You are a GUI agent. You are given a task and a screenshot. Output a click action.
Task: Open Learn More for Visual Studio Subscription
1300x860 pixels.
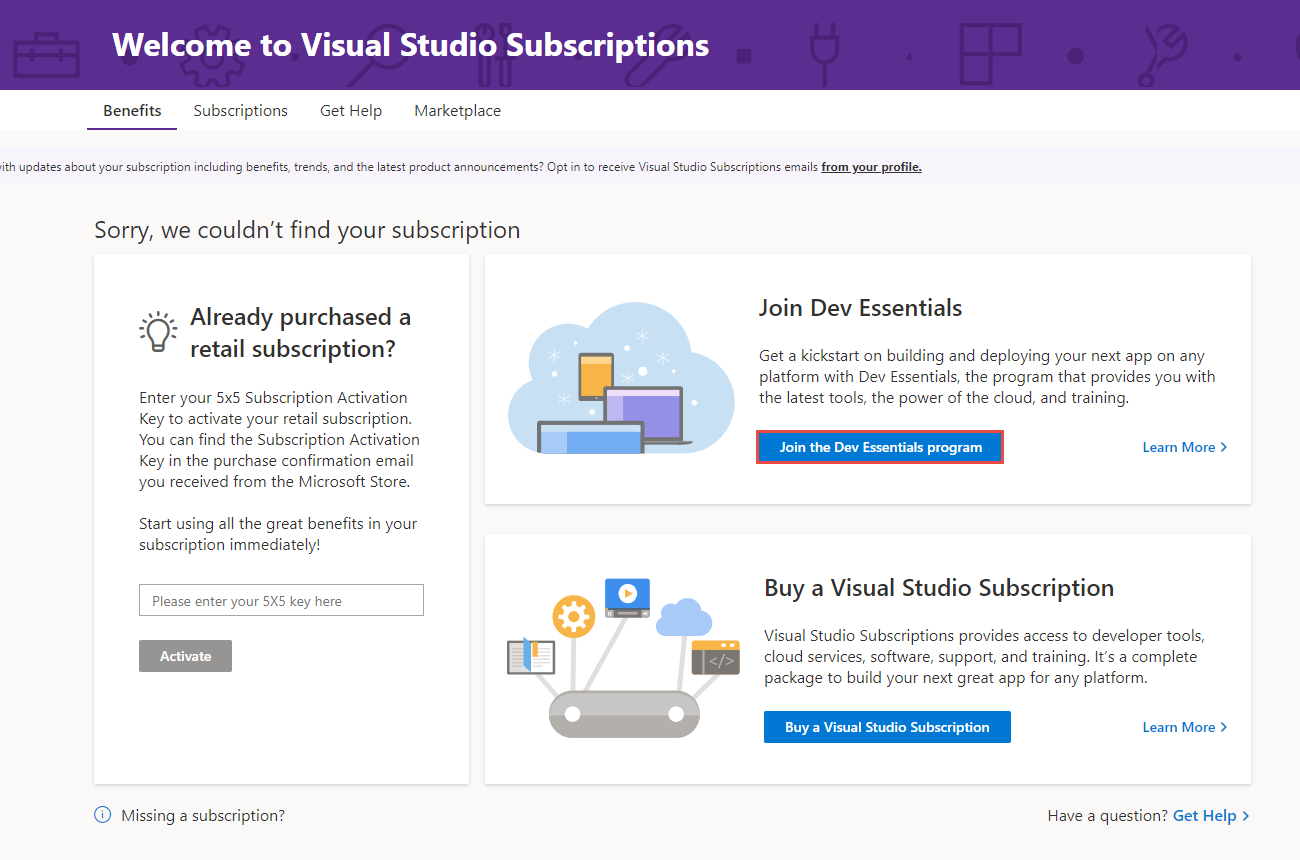[x=1184, y=727]
